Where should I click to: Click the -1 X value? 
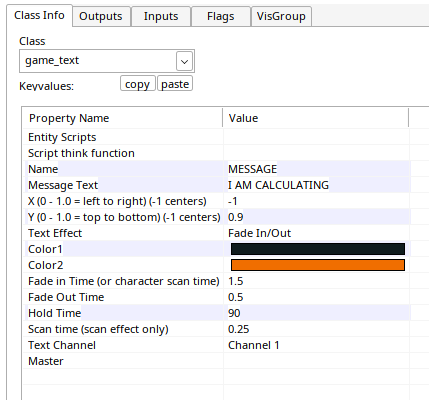[x=233, y=201]
